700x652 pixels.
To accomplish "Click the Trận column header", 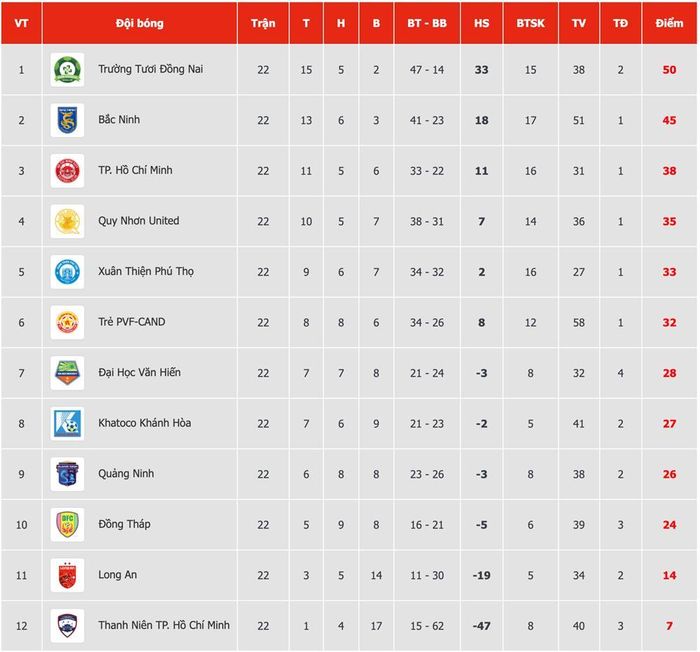I will pos(263,23).
